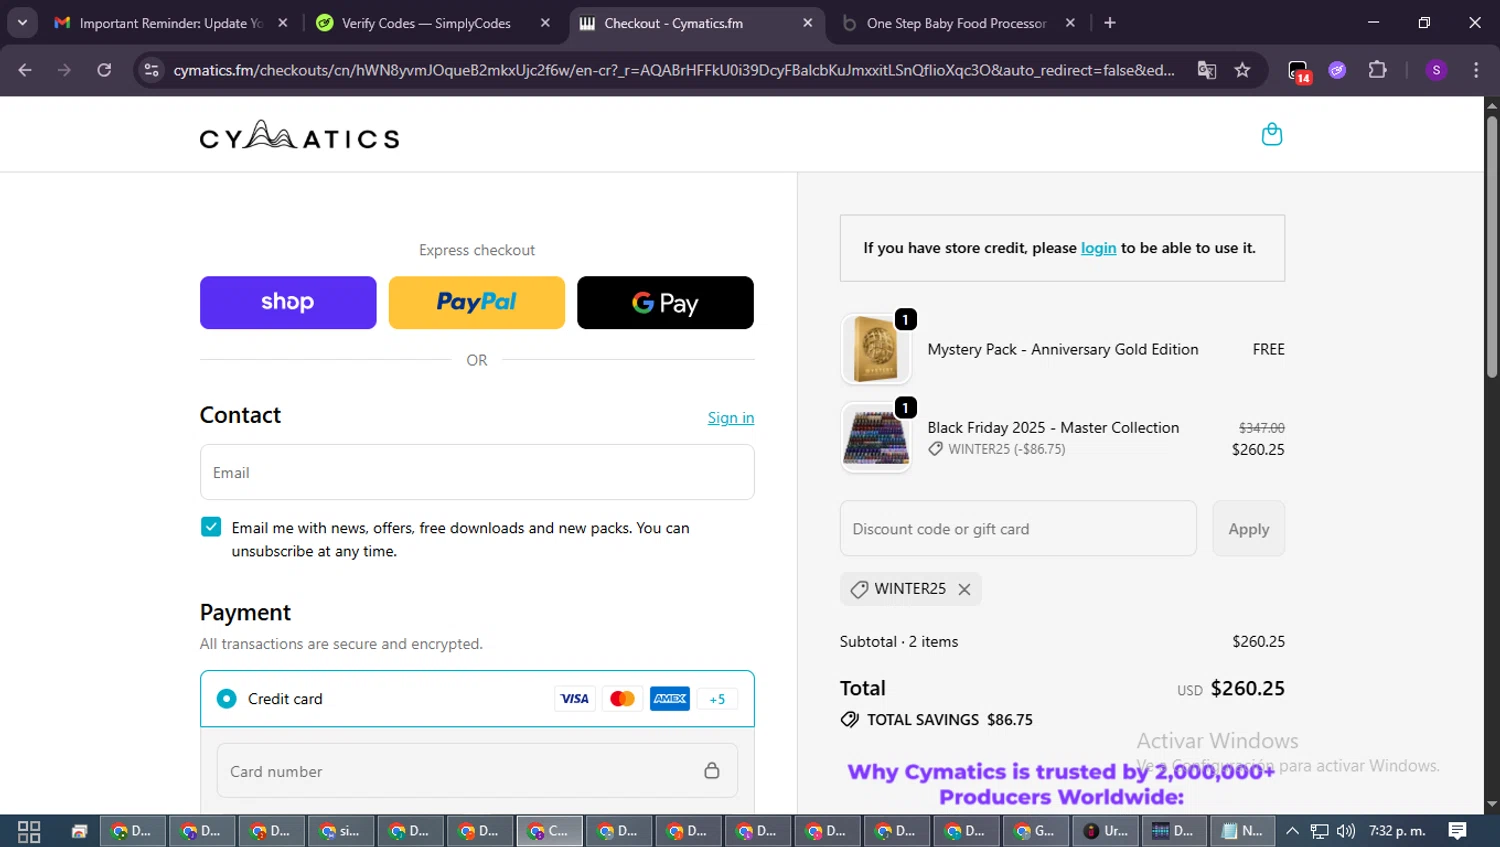Click the struck-through "$347.00" price
This screenshot has height=847, width=1500.
[x=1262, y=428]
